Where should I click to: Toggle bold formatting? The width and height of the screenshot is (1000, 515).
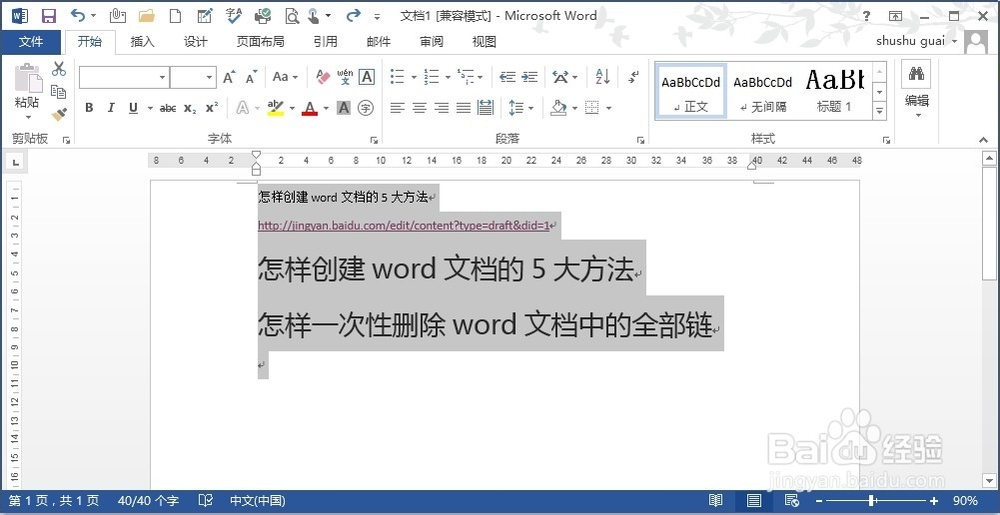coord(89,108)
